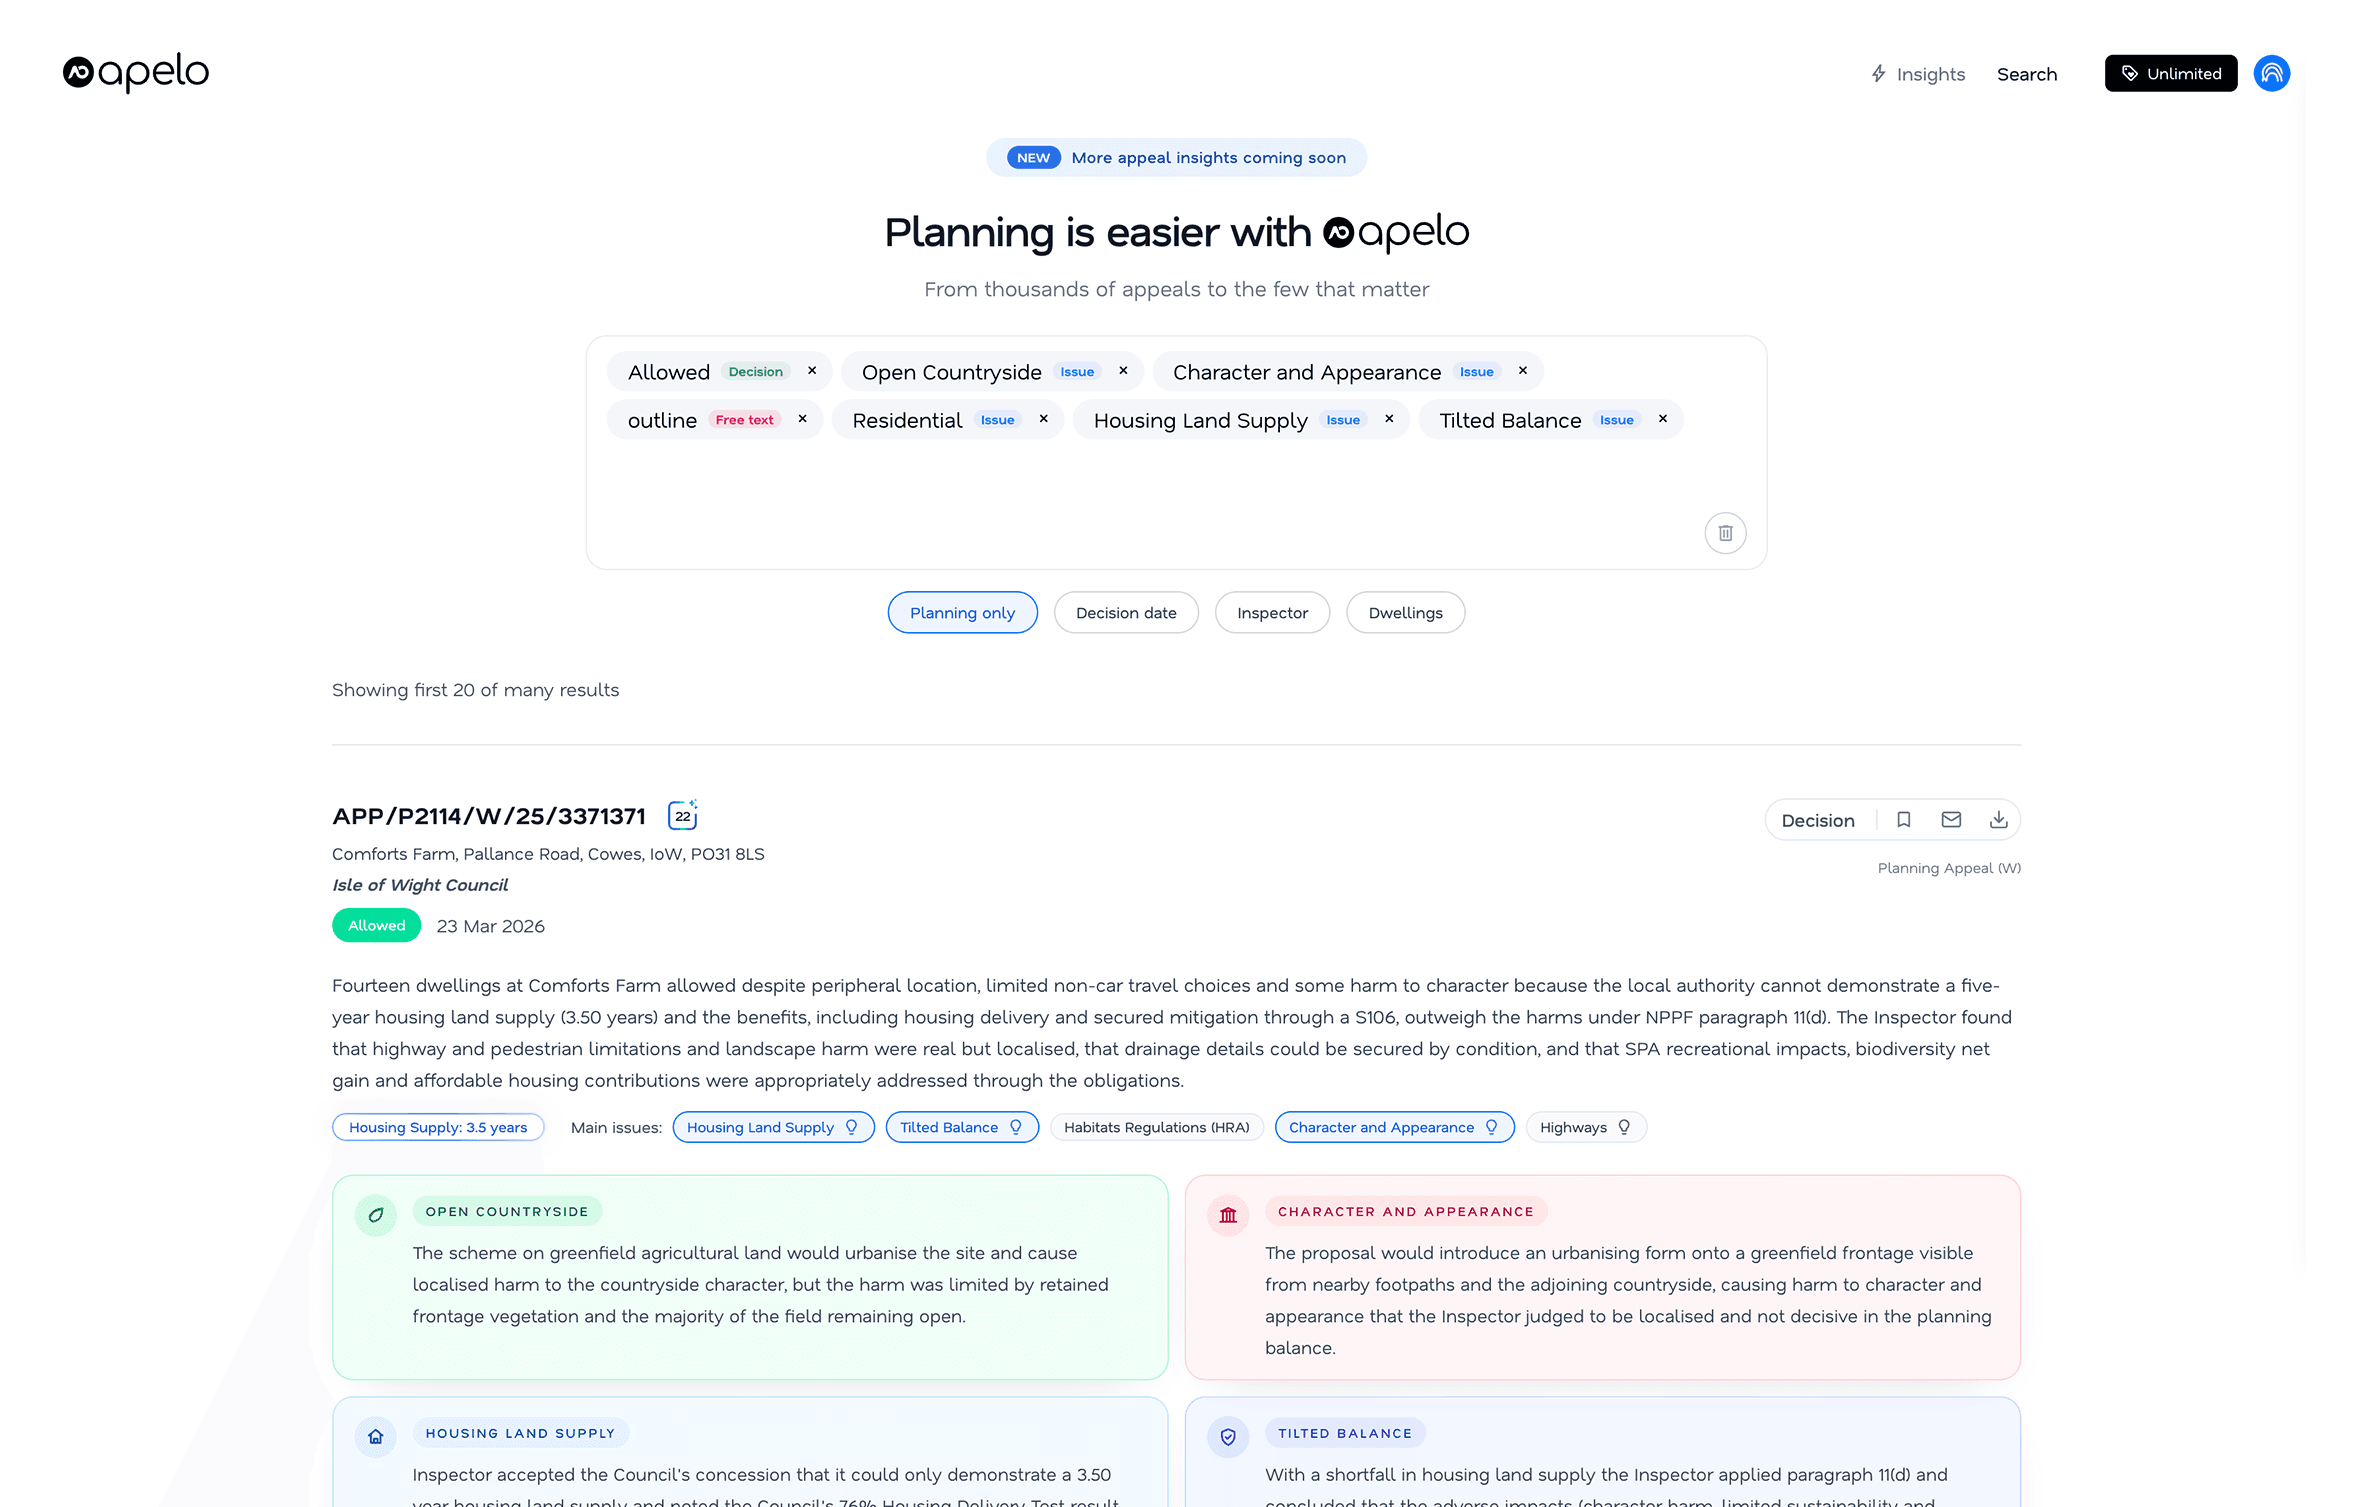Open the More appeal insights coming soon banner
The image size is (2353, 1507).
pyautogui.click(x=1176, y=157)
